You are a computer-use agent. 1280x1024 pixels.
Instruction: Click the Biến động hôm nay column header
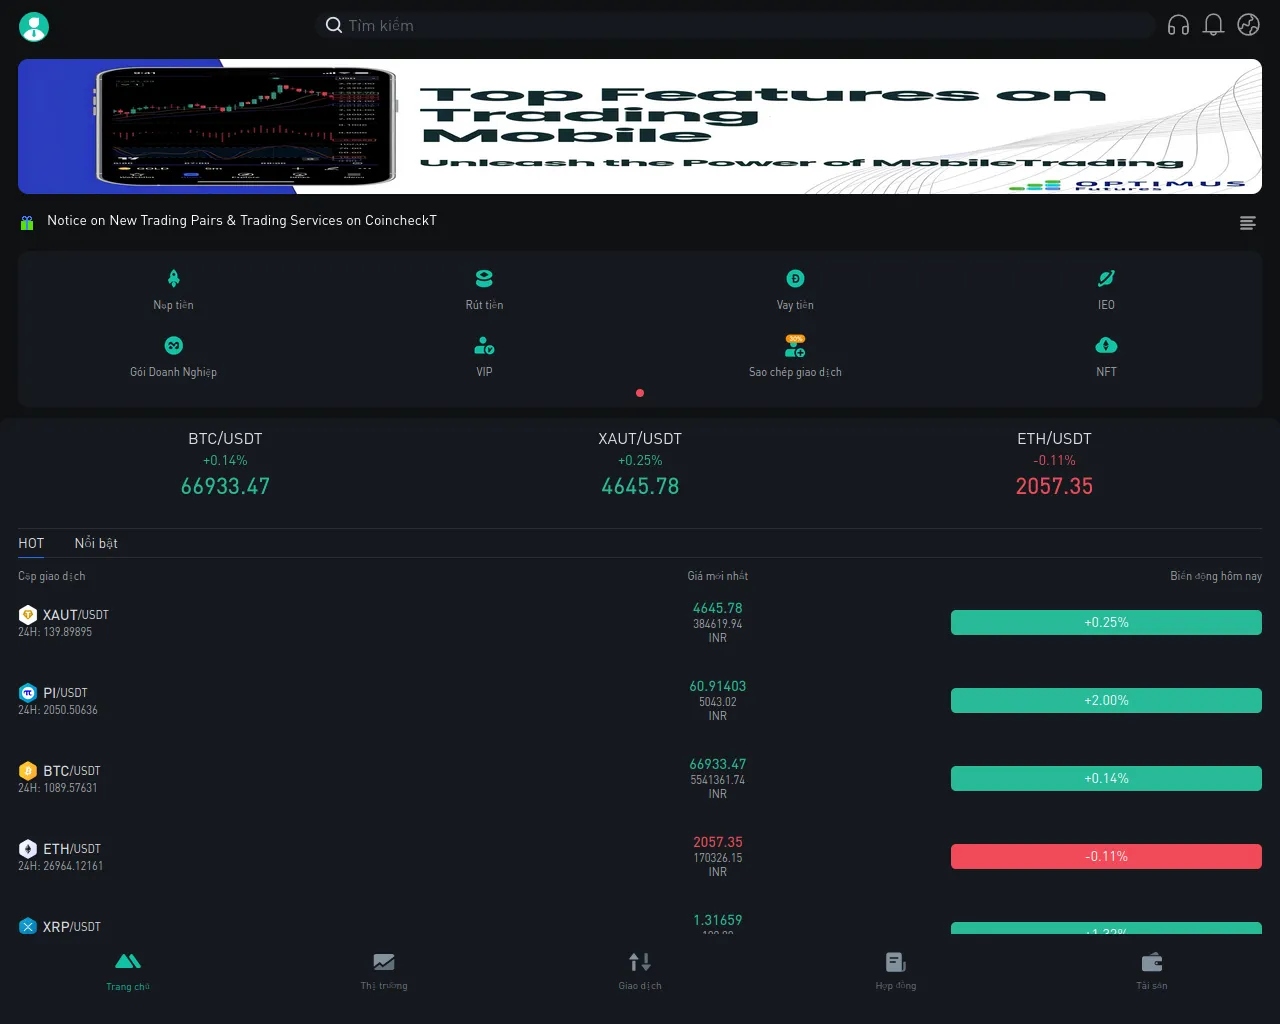1216,576
